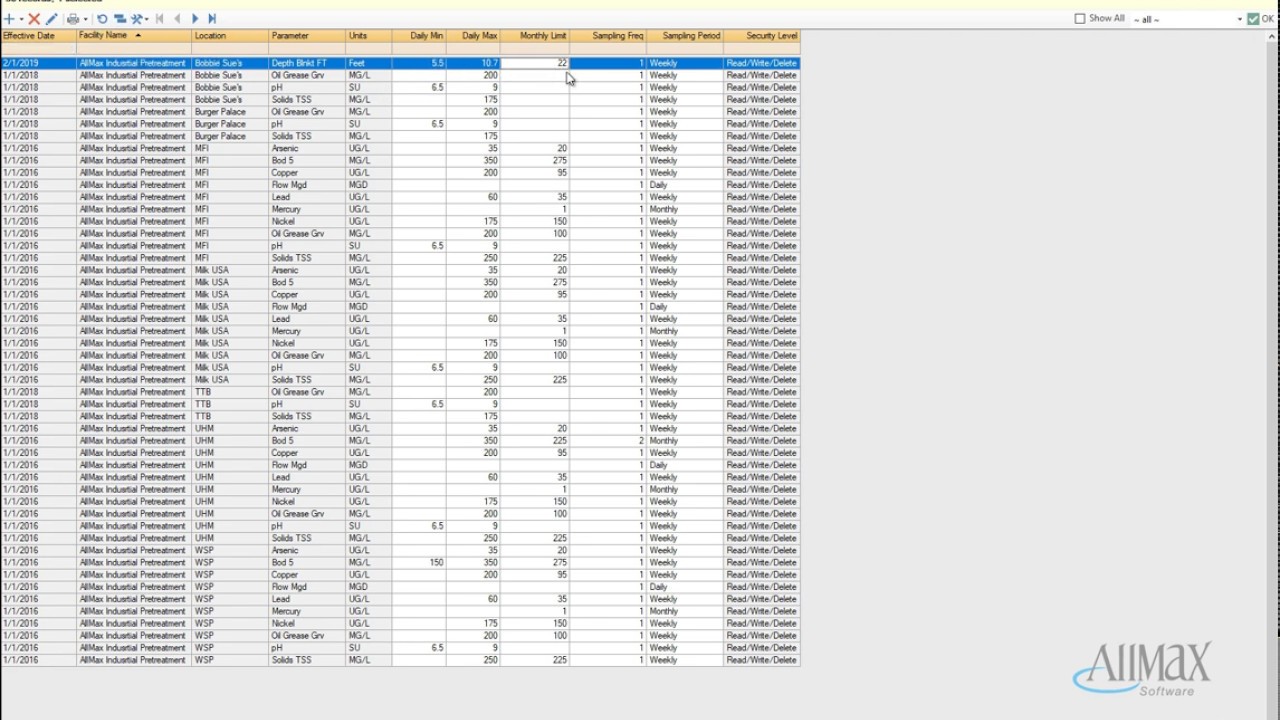Click the Monthly Limit field showing 22
The width and height of the screenshot is (1280, 720).
pyautogui.click(x=535, y=63)
